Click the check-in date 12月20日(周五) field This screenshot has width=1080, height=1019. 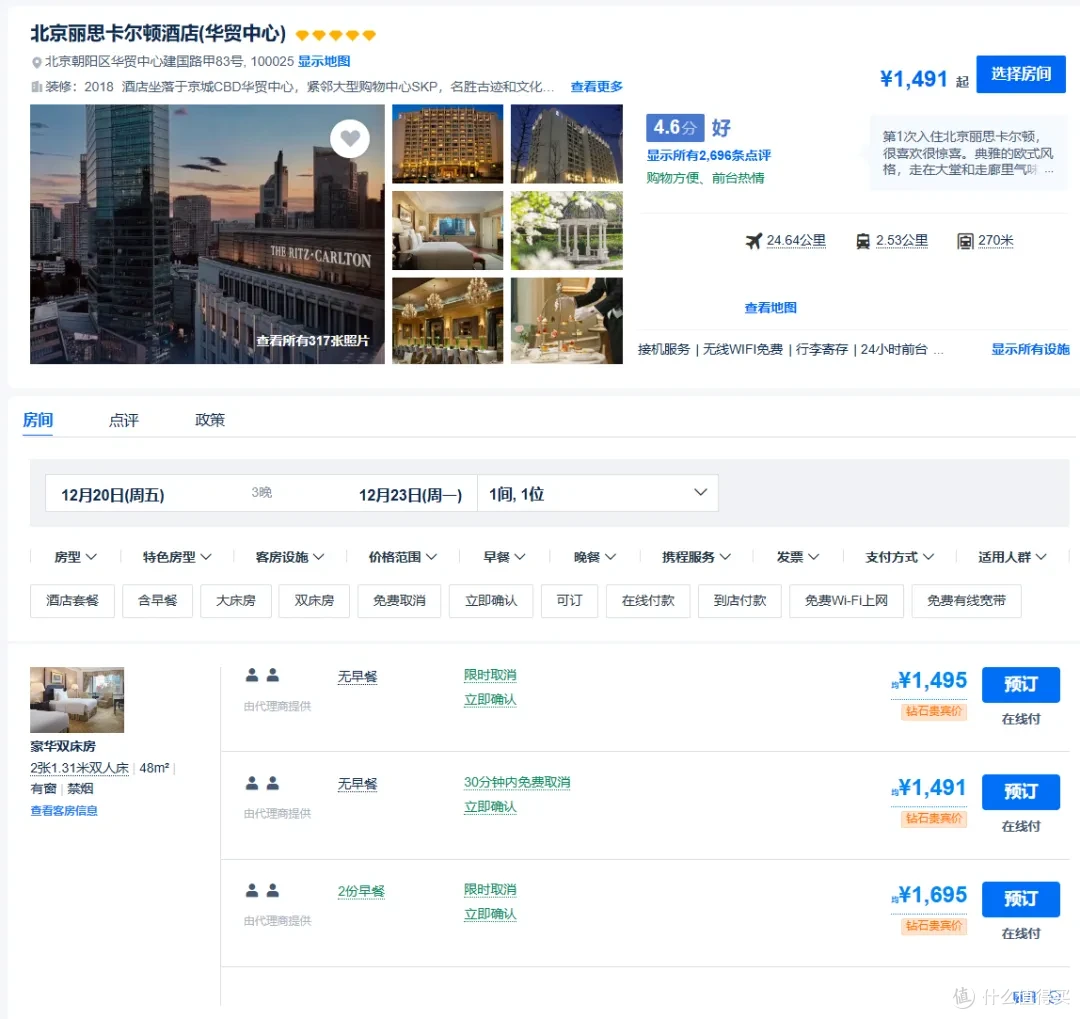tap(112, 495)
